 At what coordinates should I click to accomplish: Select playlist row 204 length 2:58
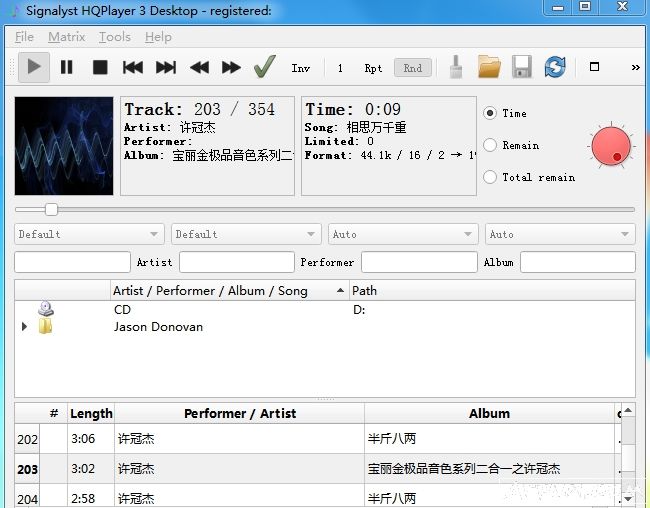[x=91, y=498]
